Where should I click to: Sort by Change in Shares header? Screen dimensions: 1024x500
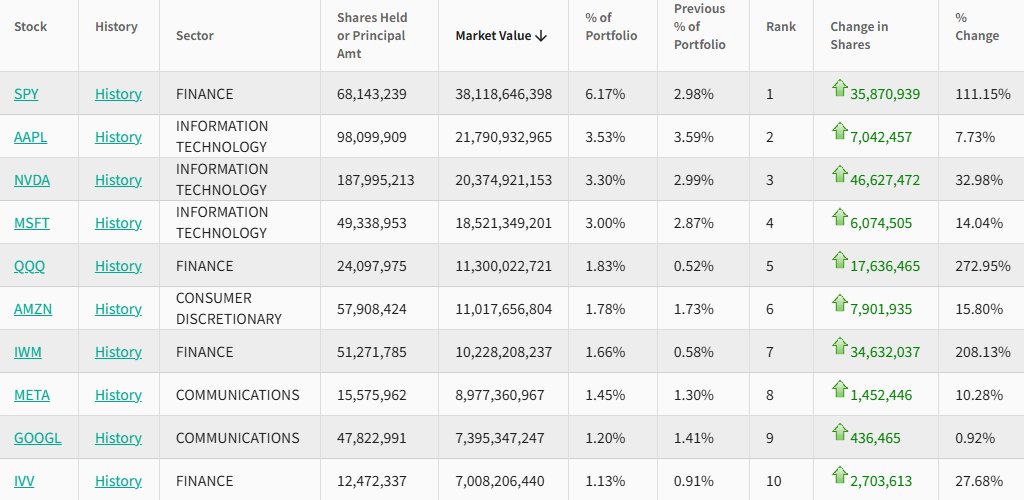click(x=857, y=36)
